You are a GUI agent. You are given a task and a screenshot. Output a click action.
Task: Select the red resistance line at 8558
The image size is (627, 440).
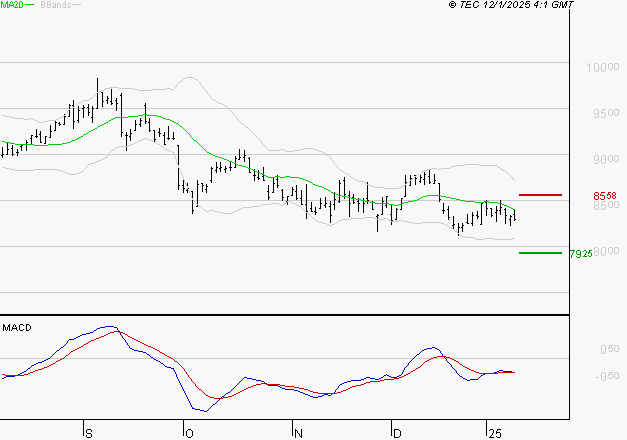tap(540, 194)
